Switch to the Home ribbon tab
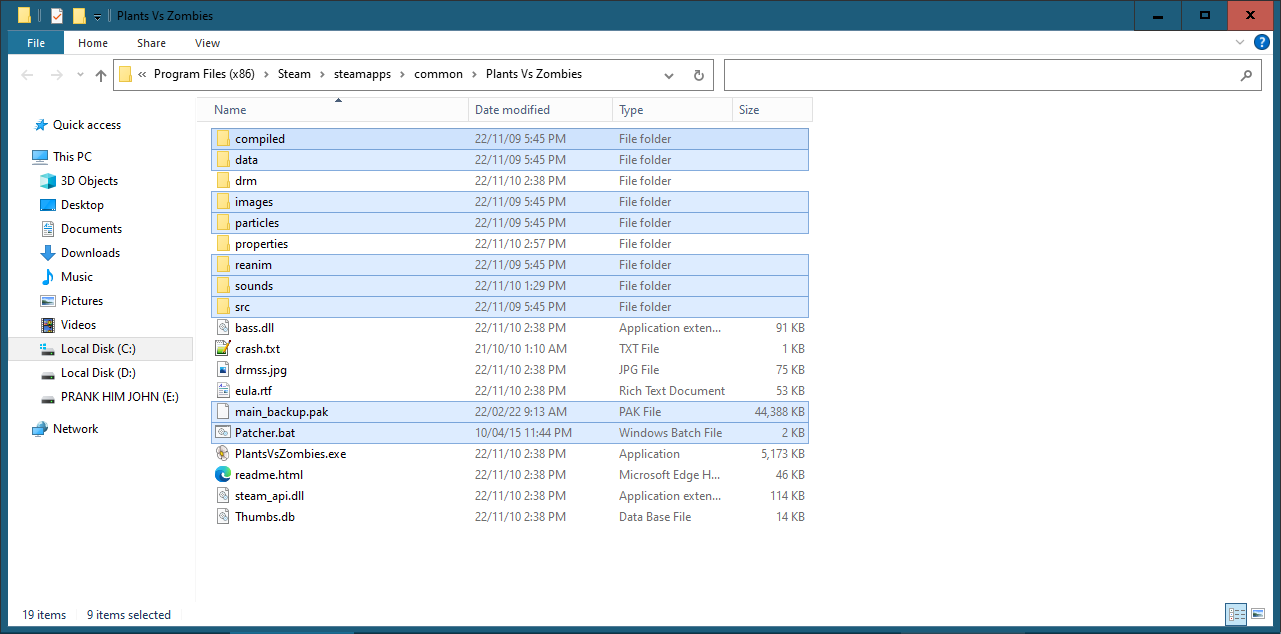The width and height of the screenshot is (1281, 634). pos(93,43)
